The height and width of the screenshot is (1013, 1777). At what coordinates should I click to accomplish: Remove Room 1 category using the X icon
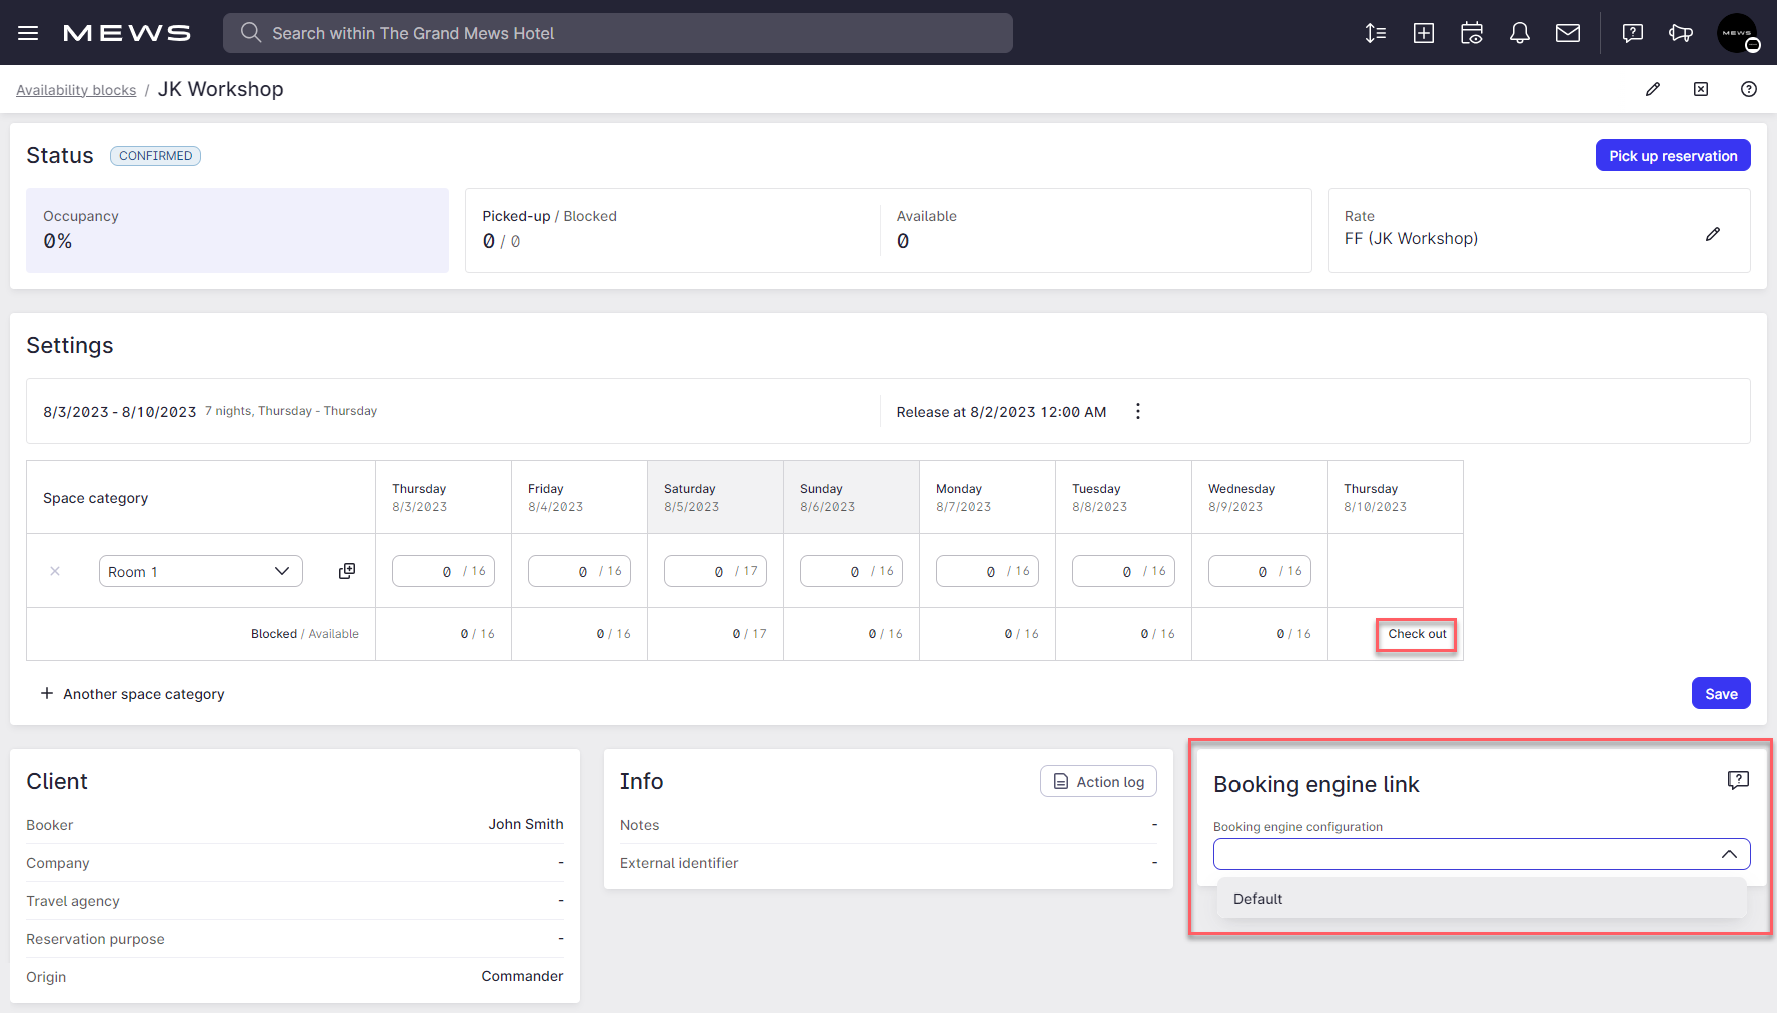(55, 570)
